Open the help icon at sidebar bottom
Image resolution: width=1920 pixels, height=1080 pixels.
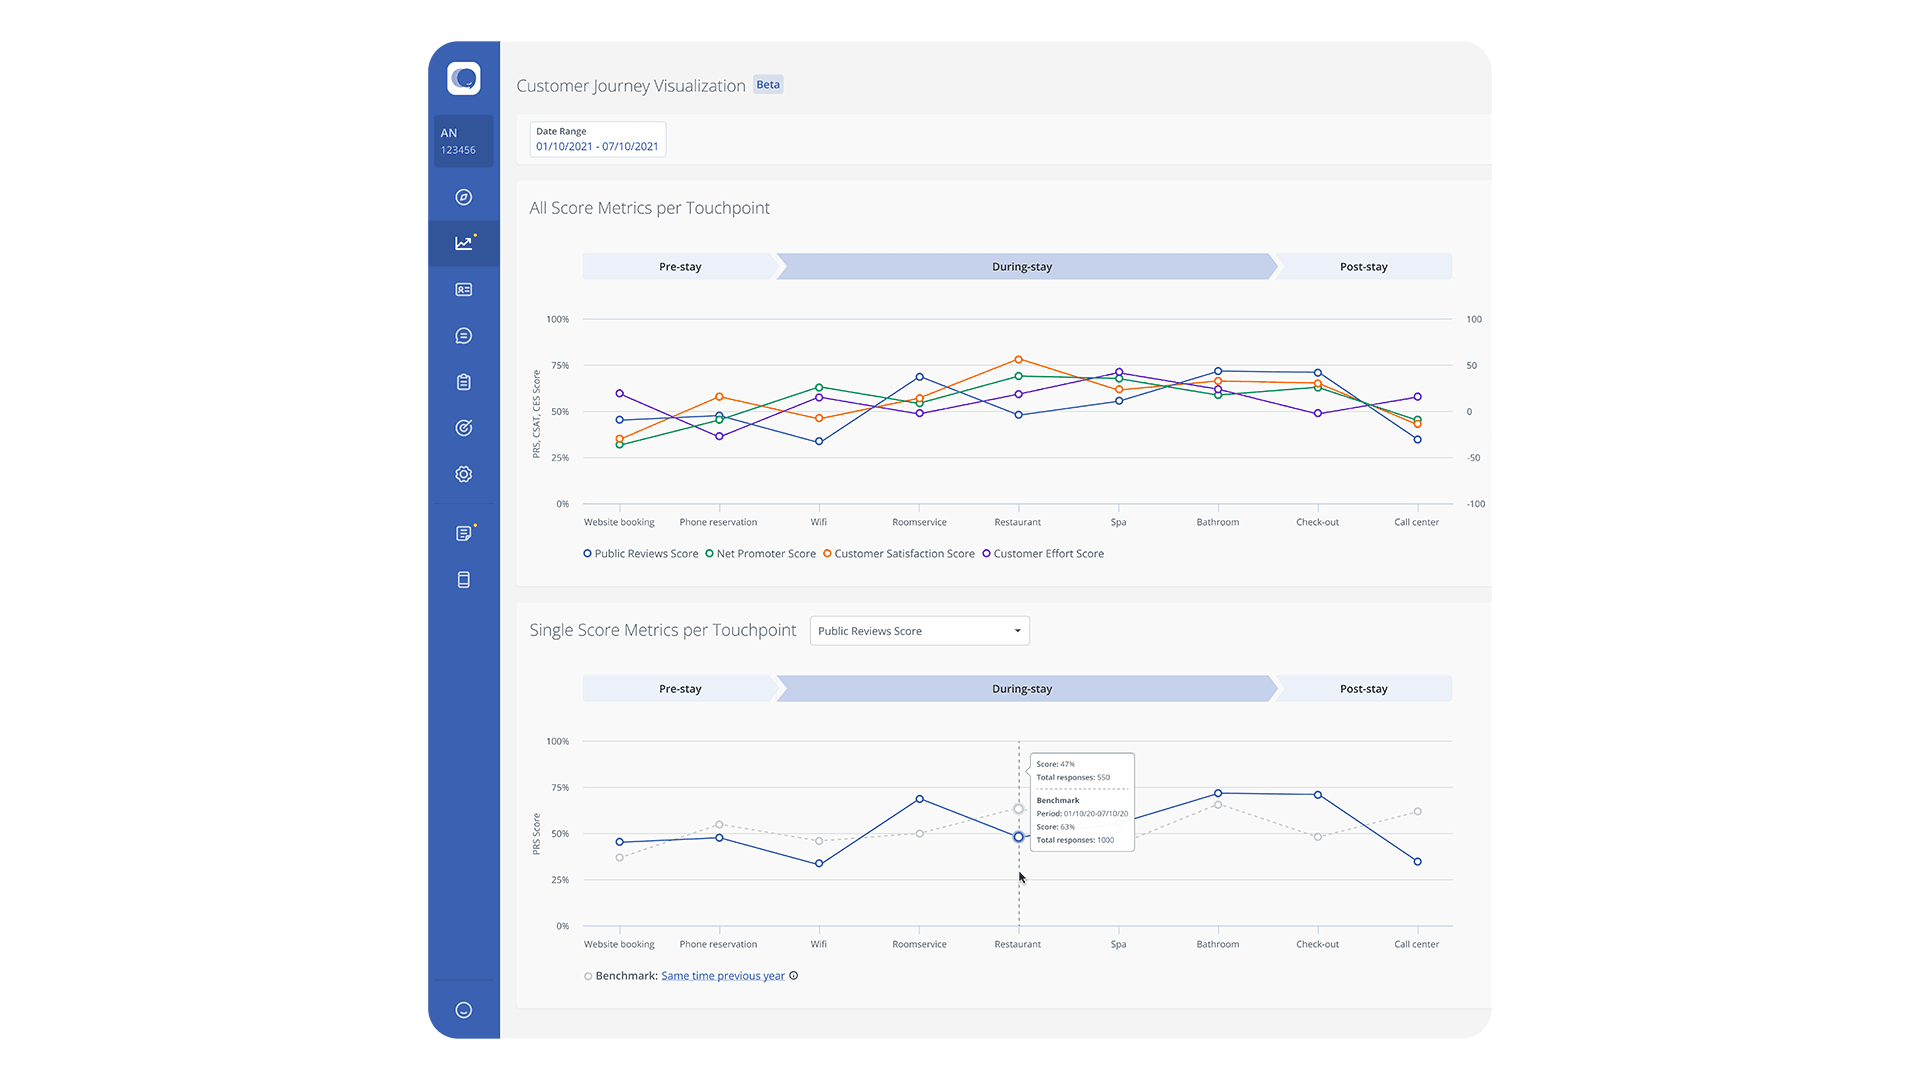pos(463,1009)
